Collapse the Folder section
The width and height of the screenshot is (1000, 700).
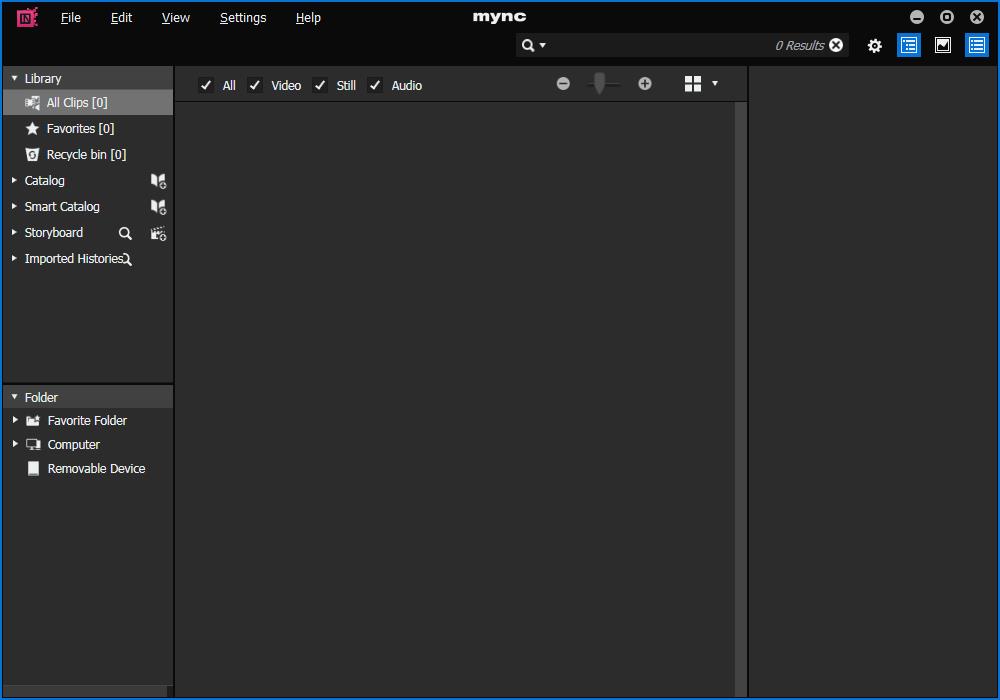tap(14, 397)
